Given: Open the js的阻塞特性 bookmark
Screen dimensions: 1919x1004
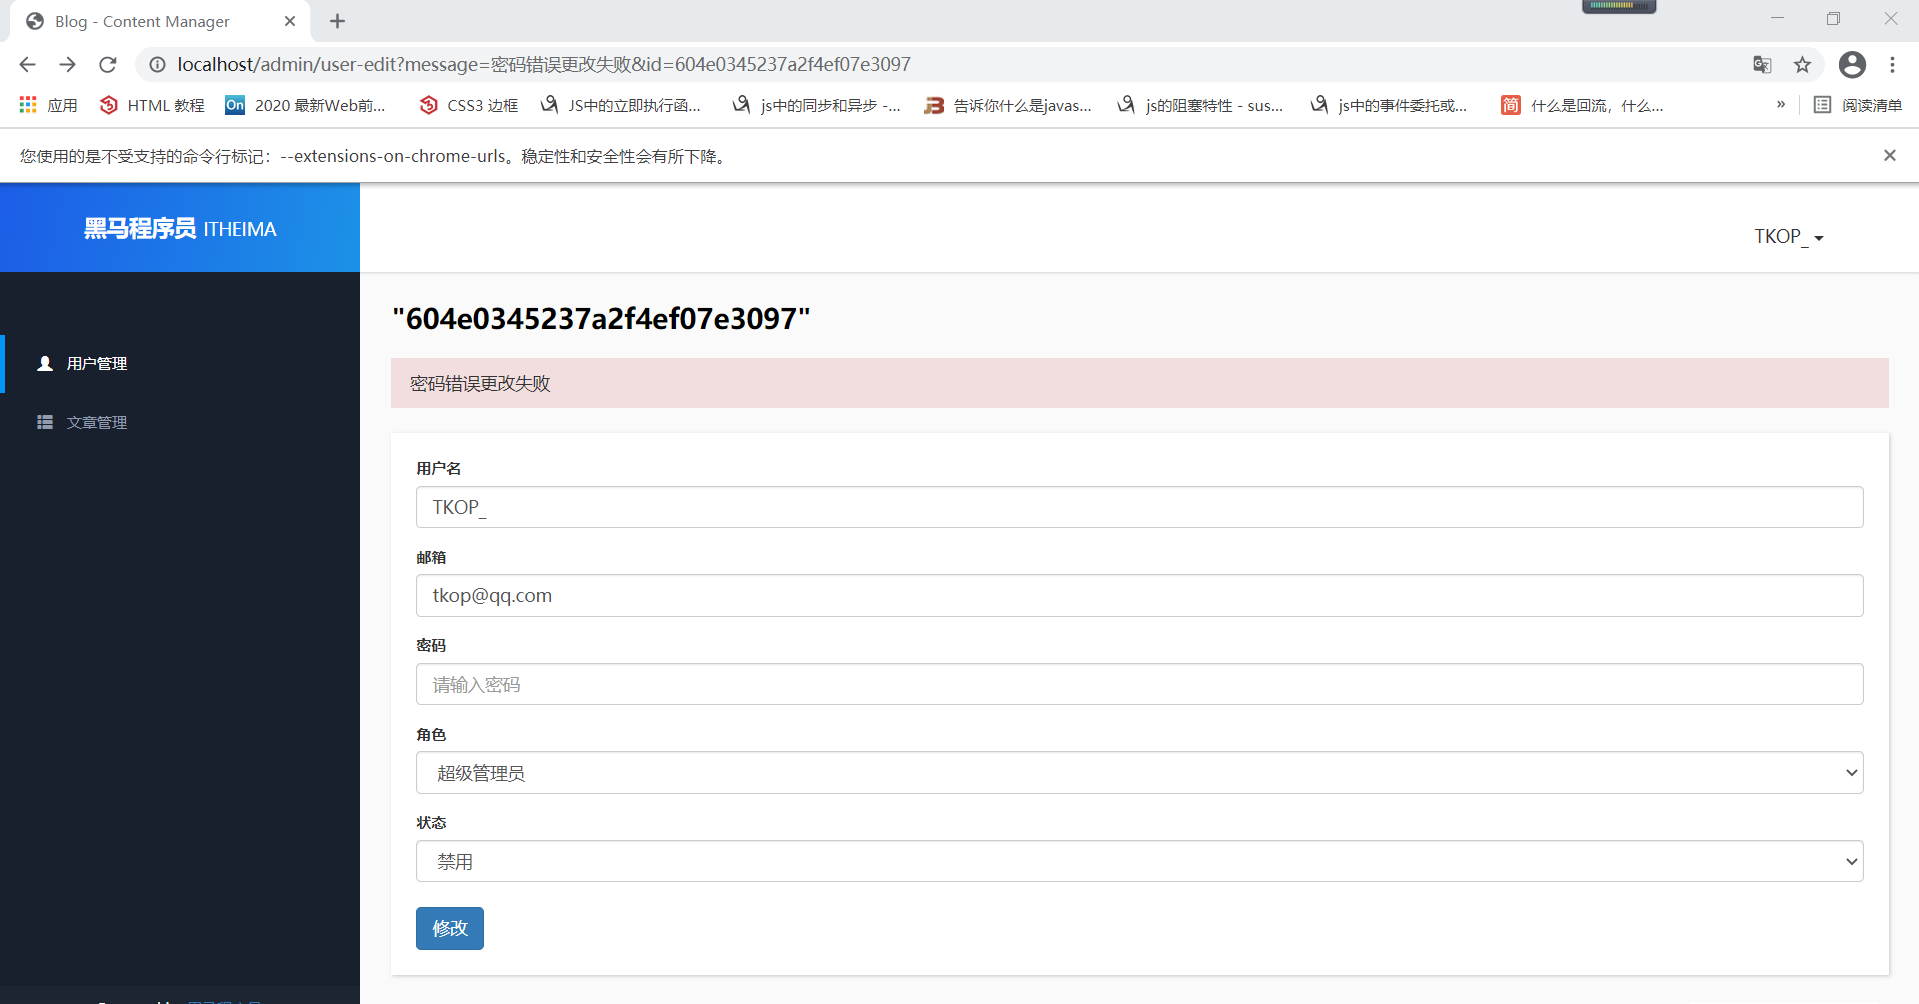Looking at the screenshot, I should [x=1200, y=105].
